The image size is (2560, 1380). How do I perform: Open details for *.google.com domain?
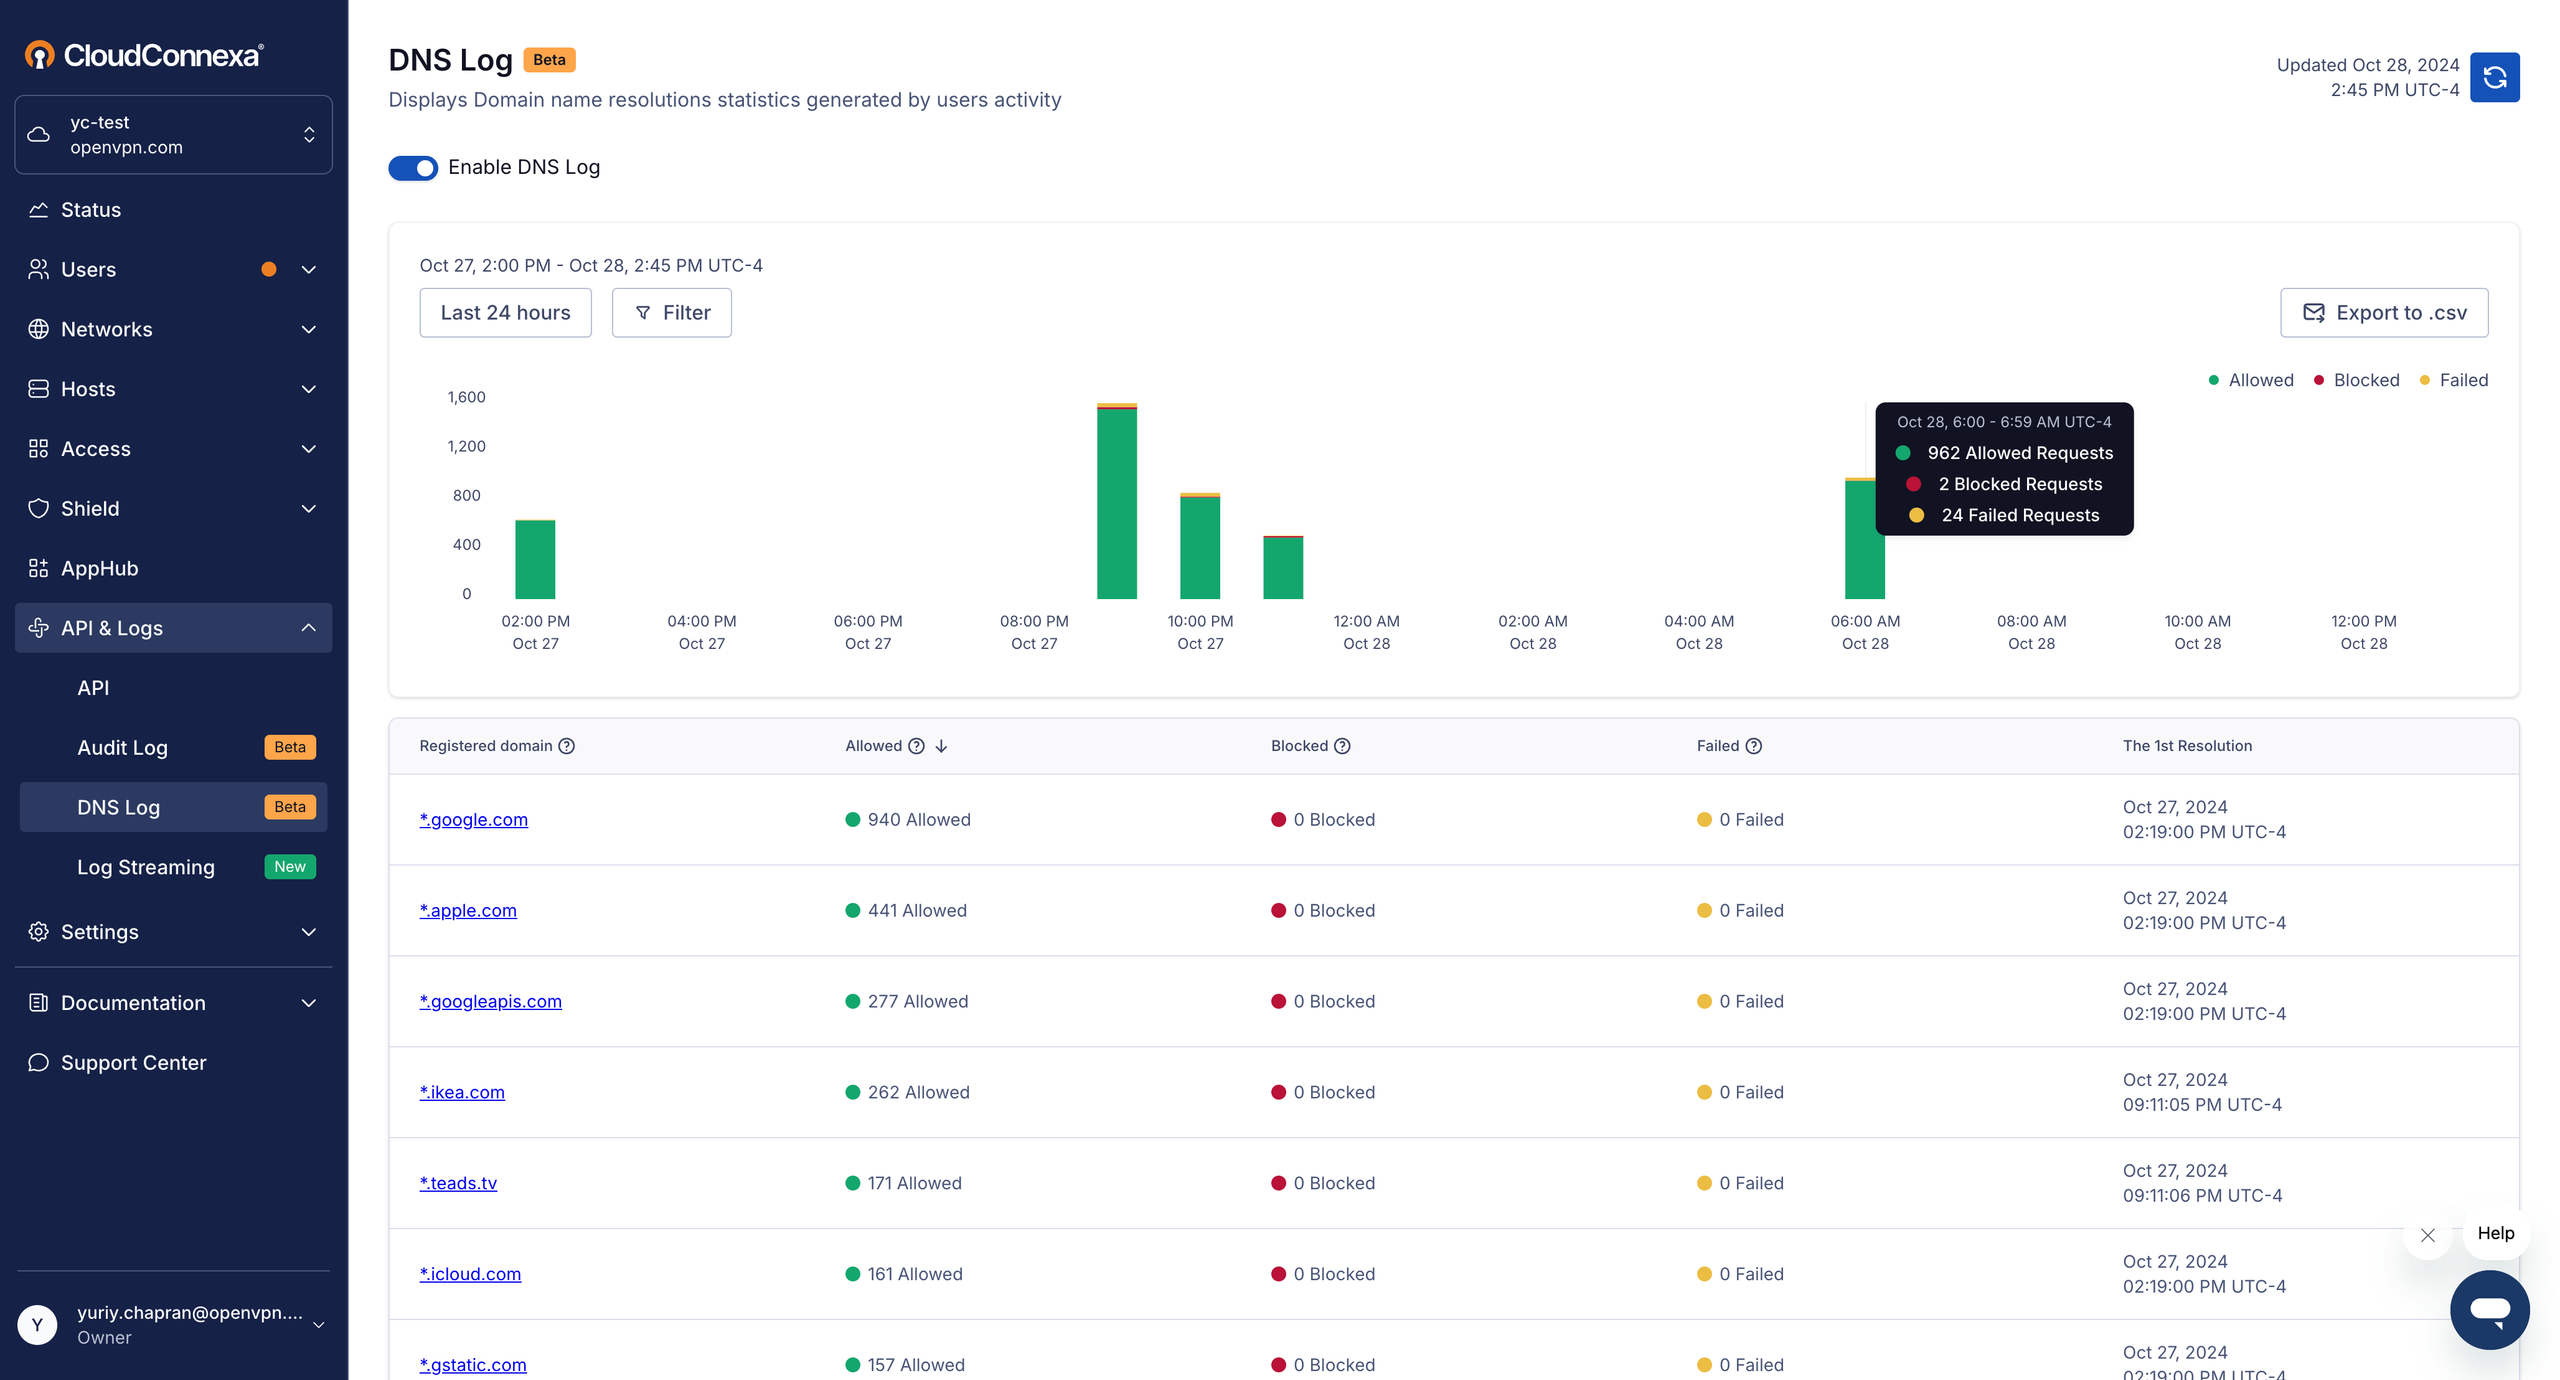[x=473, y=819]
